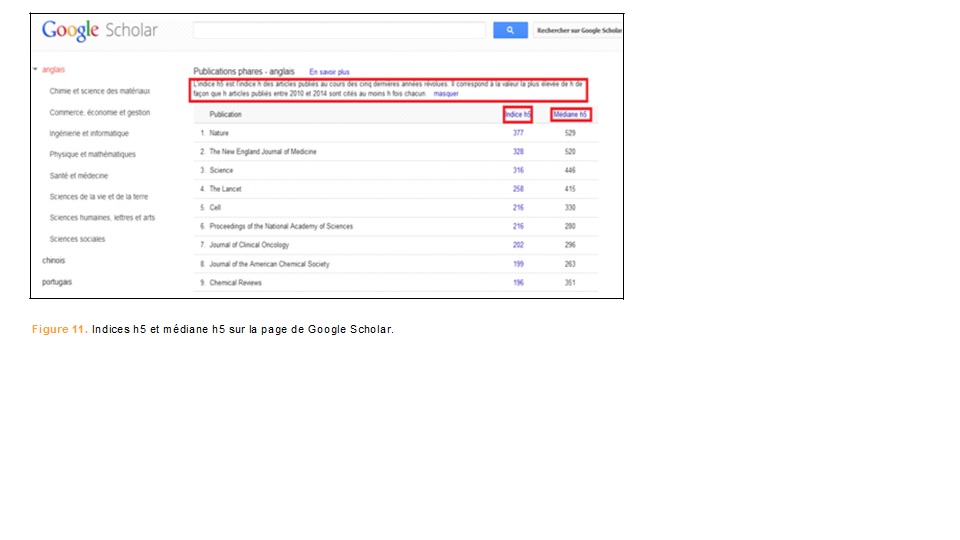Open the Google Scholar logo home link
Viewport: 960px width, 540px height.
[100, 30]
